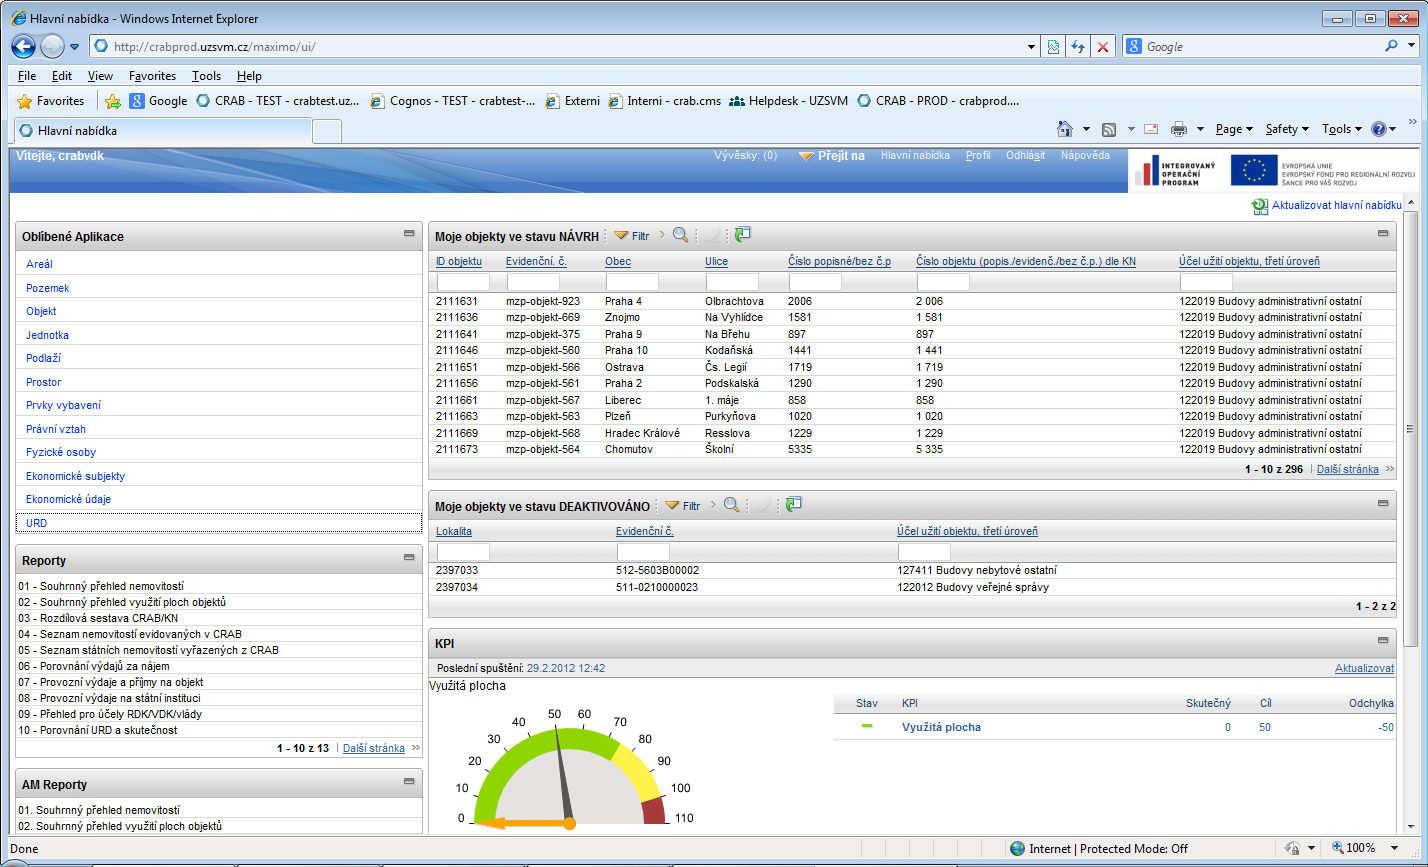Viewport: 1428px width, 867px height.
Task: Go to Další stránka in NÁVRH portlet
Action: click(1347, 469)
